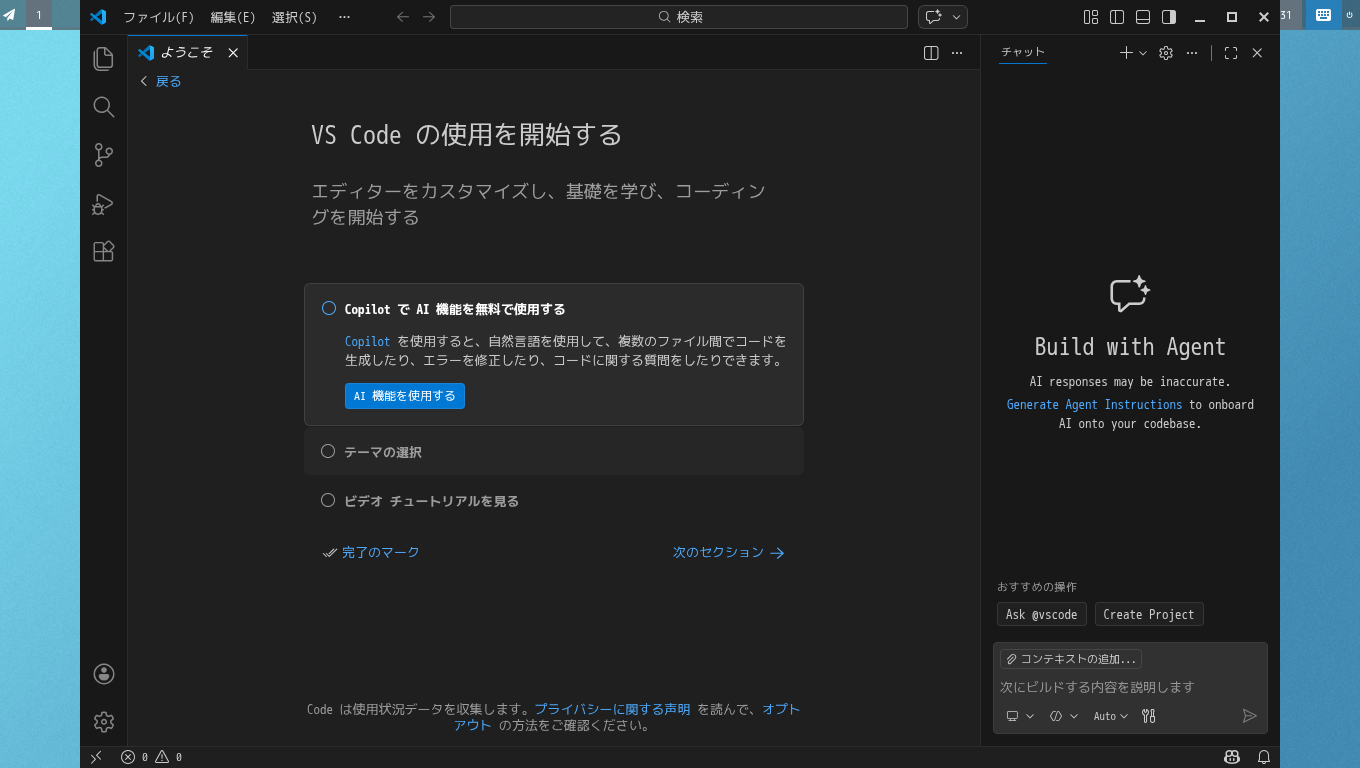Open the Extensions view
The width and height of the screenshot is (1360, 768).
click(x=103, y=252)
